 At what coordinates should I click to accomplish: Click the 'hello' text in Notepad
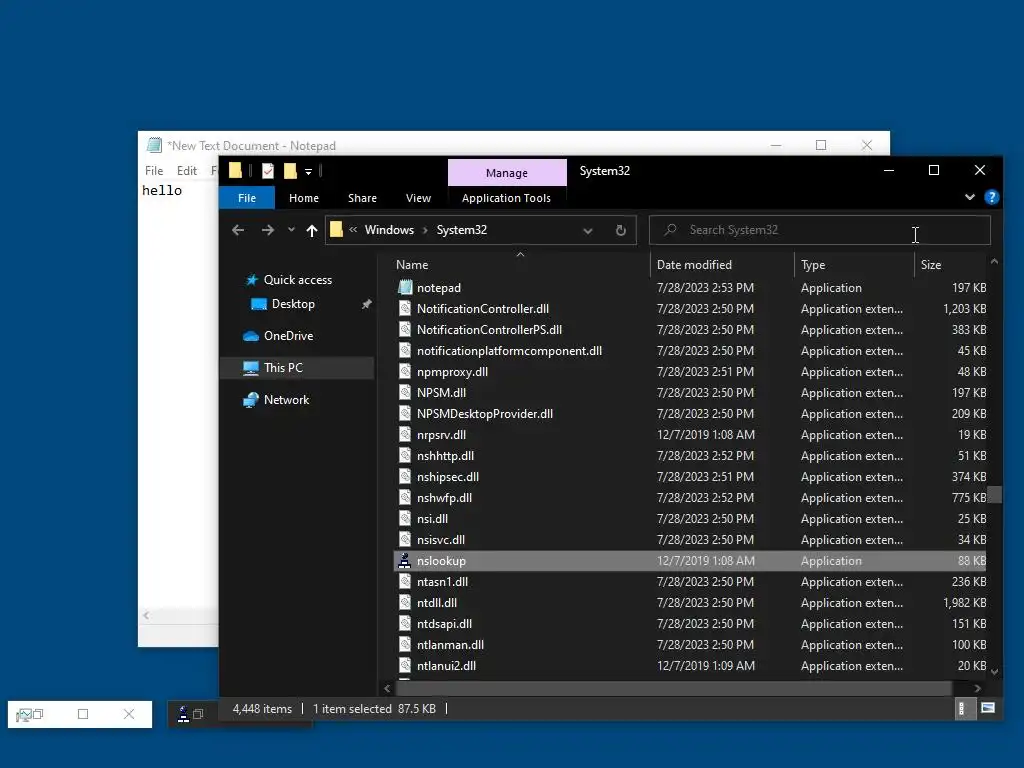click(x=162, y=191)
